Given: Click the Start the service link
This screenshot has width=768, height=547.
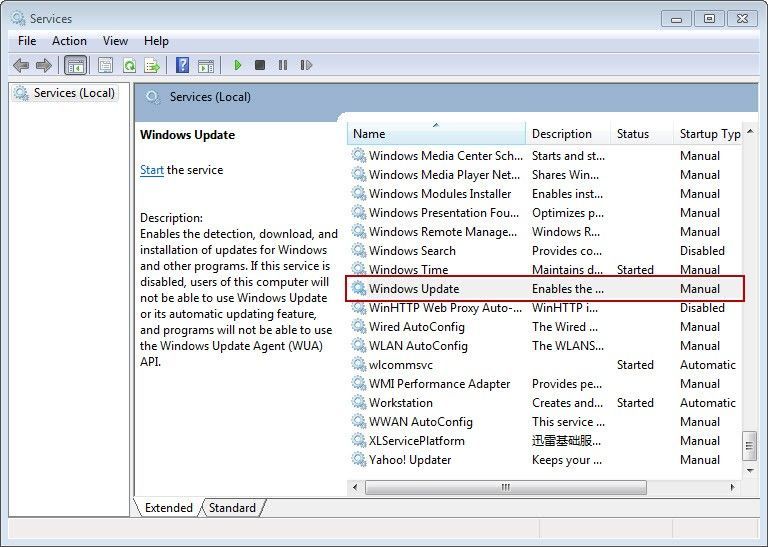Looking at the screenshot, I should 152,170.
